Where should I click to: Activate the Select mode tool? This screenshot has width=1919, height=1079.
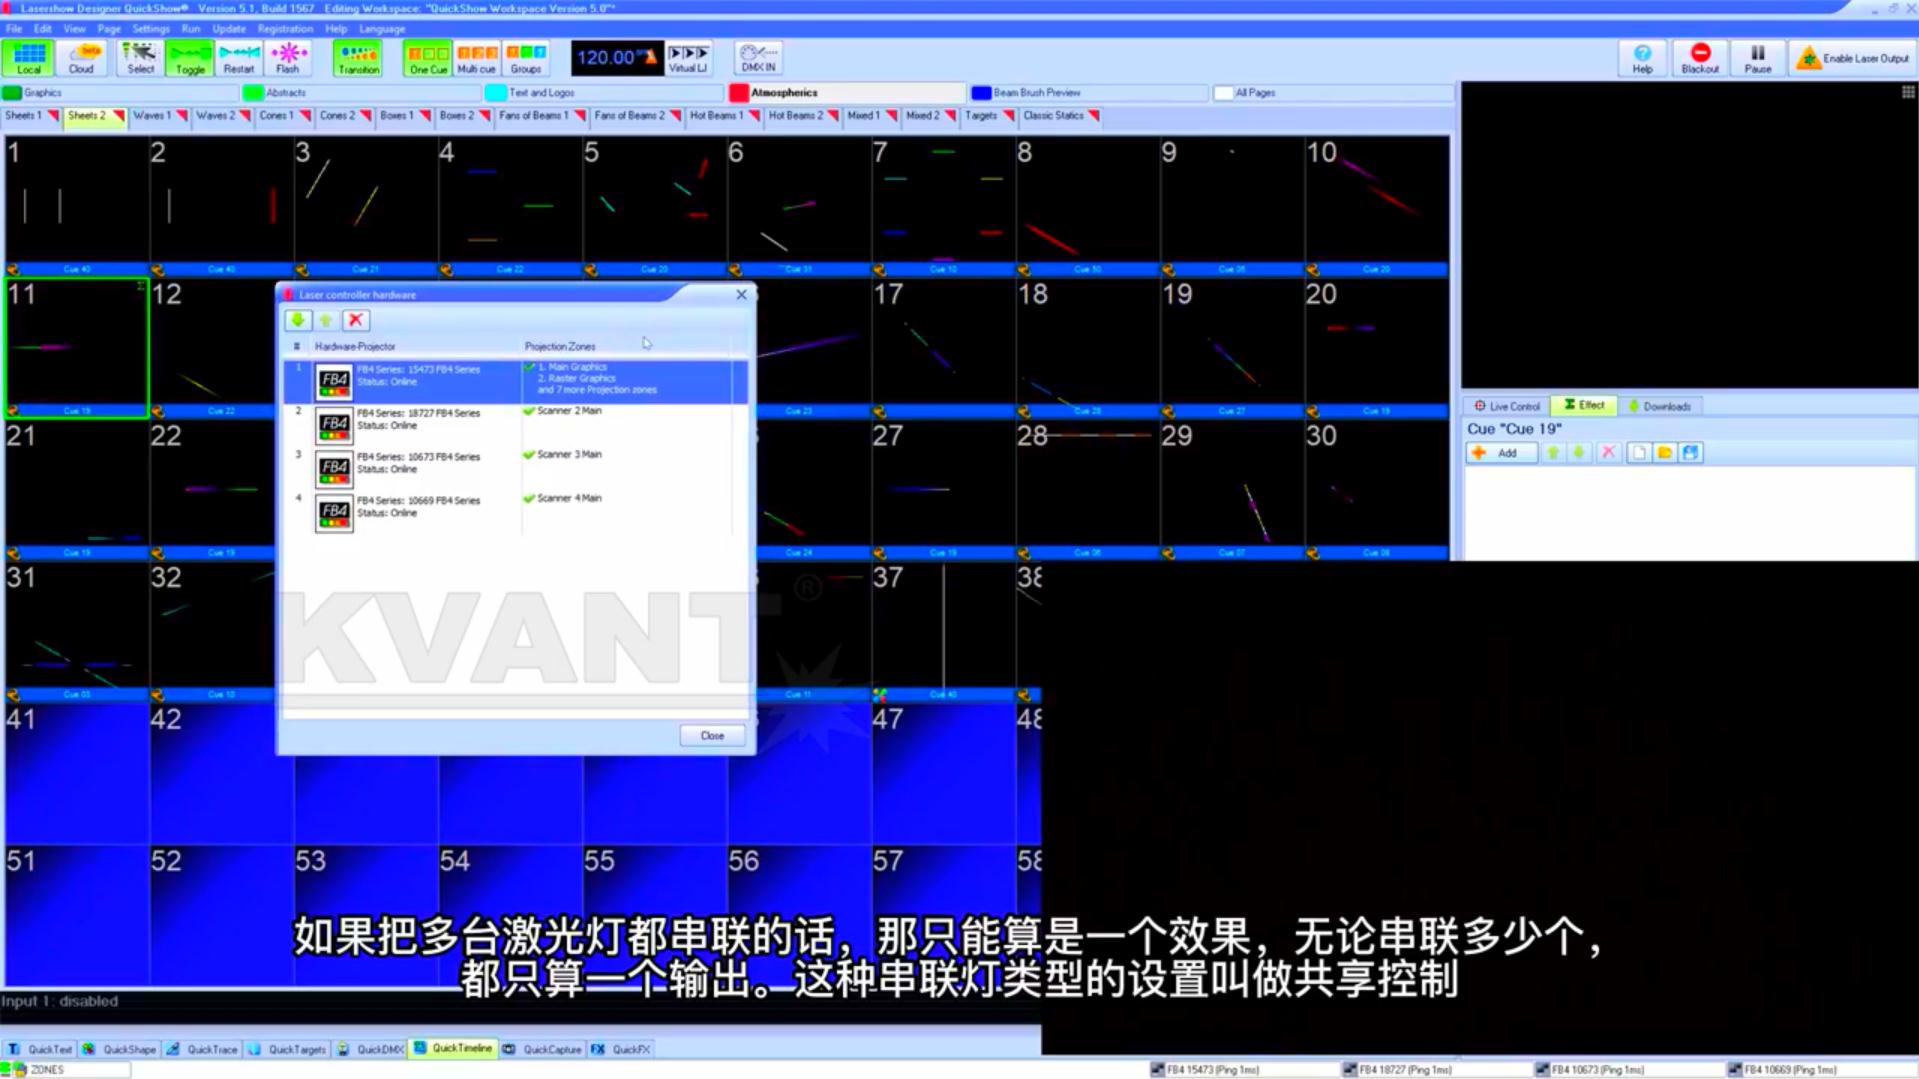coord(140,58)
